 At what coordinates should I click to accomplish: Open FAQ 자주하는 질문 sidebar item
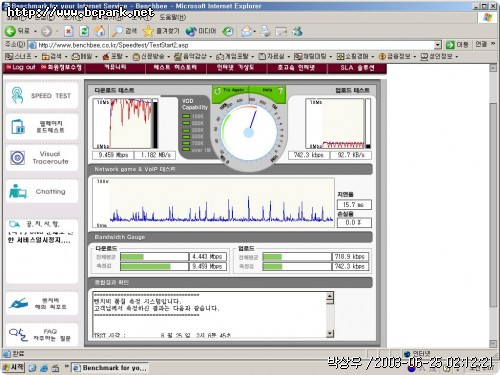pos(42,335)
